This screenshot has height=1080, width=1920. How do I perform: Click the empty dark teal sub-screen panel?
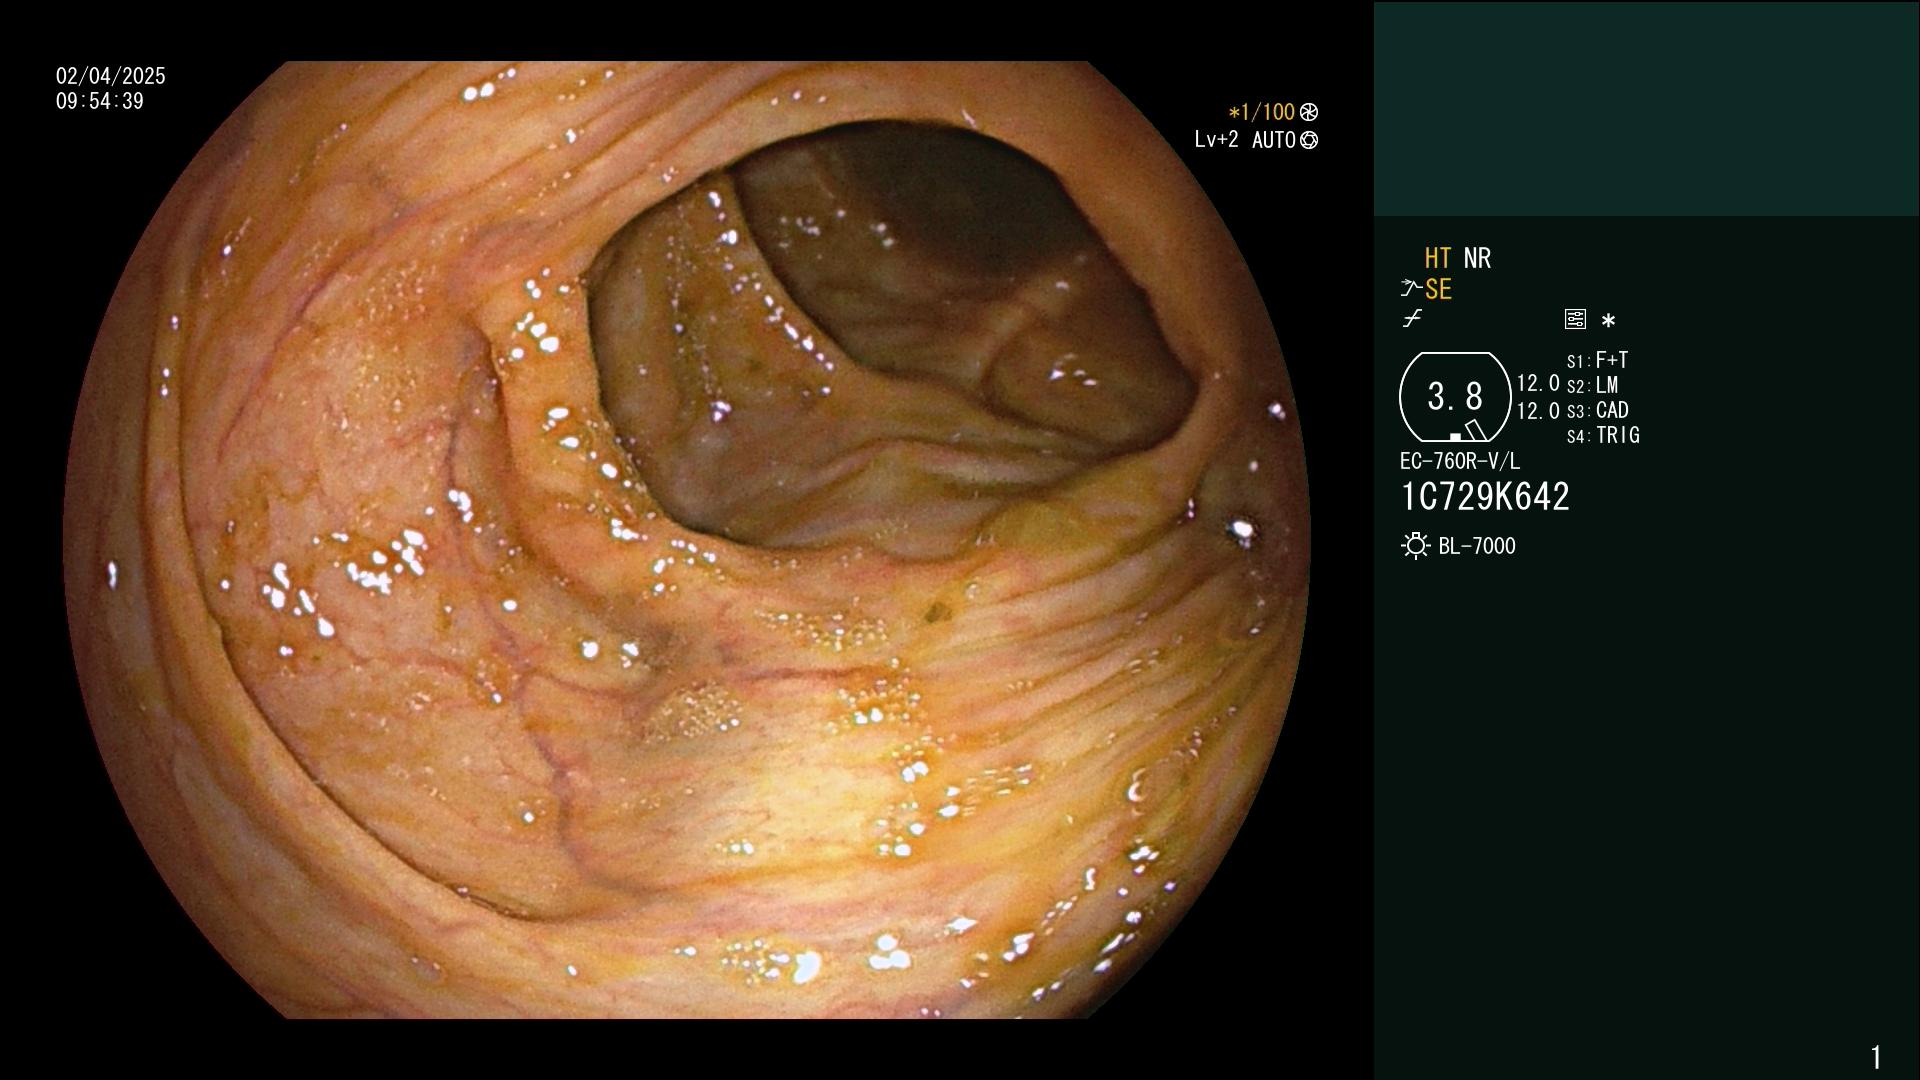click(x=1646, y=109)
